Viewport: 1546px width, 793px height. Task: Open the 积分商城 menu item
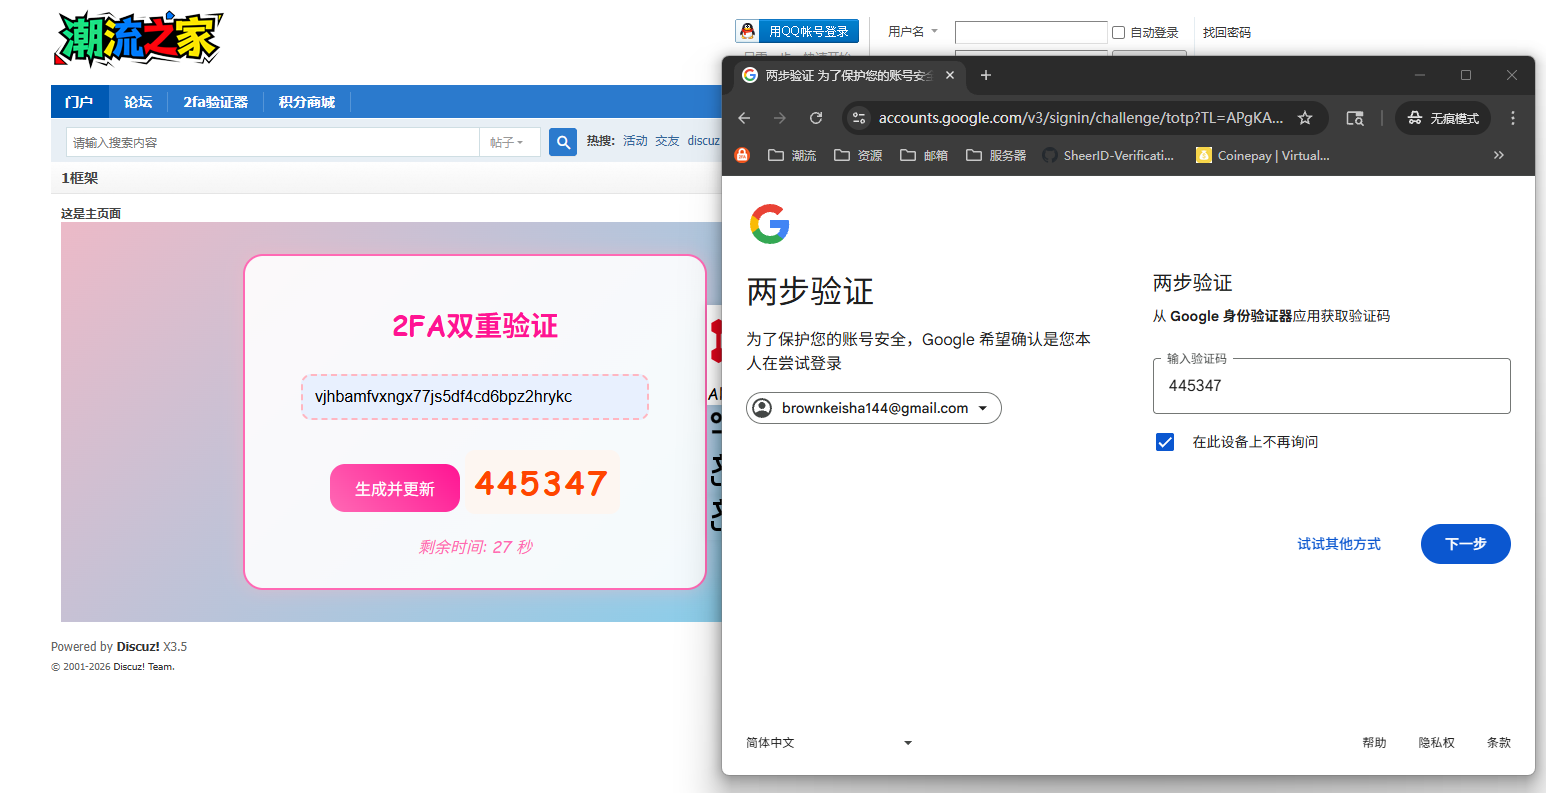pyautogui.click(x=305, y=101)
